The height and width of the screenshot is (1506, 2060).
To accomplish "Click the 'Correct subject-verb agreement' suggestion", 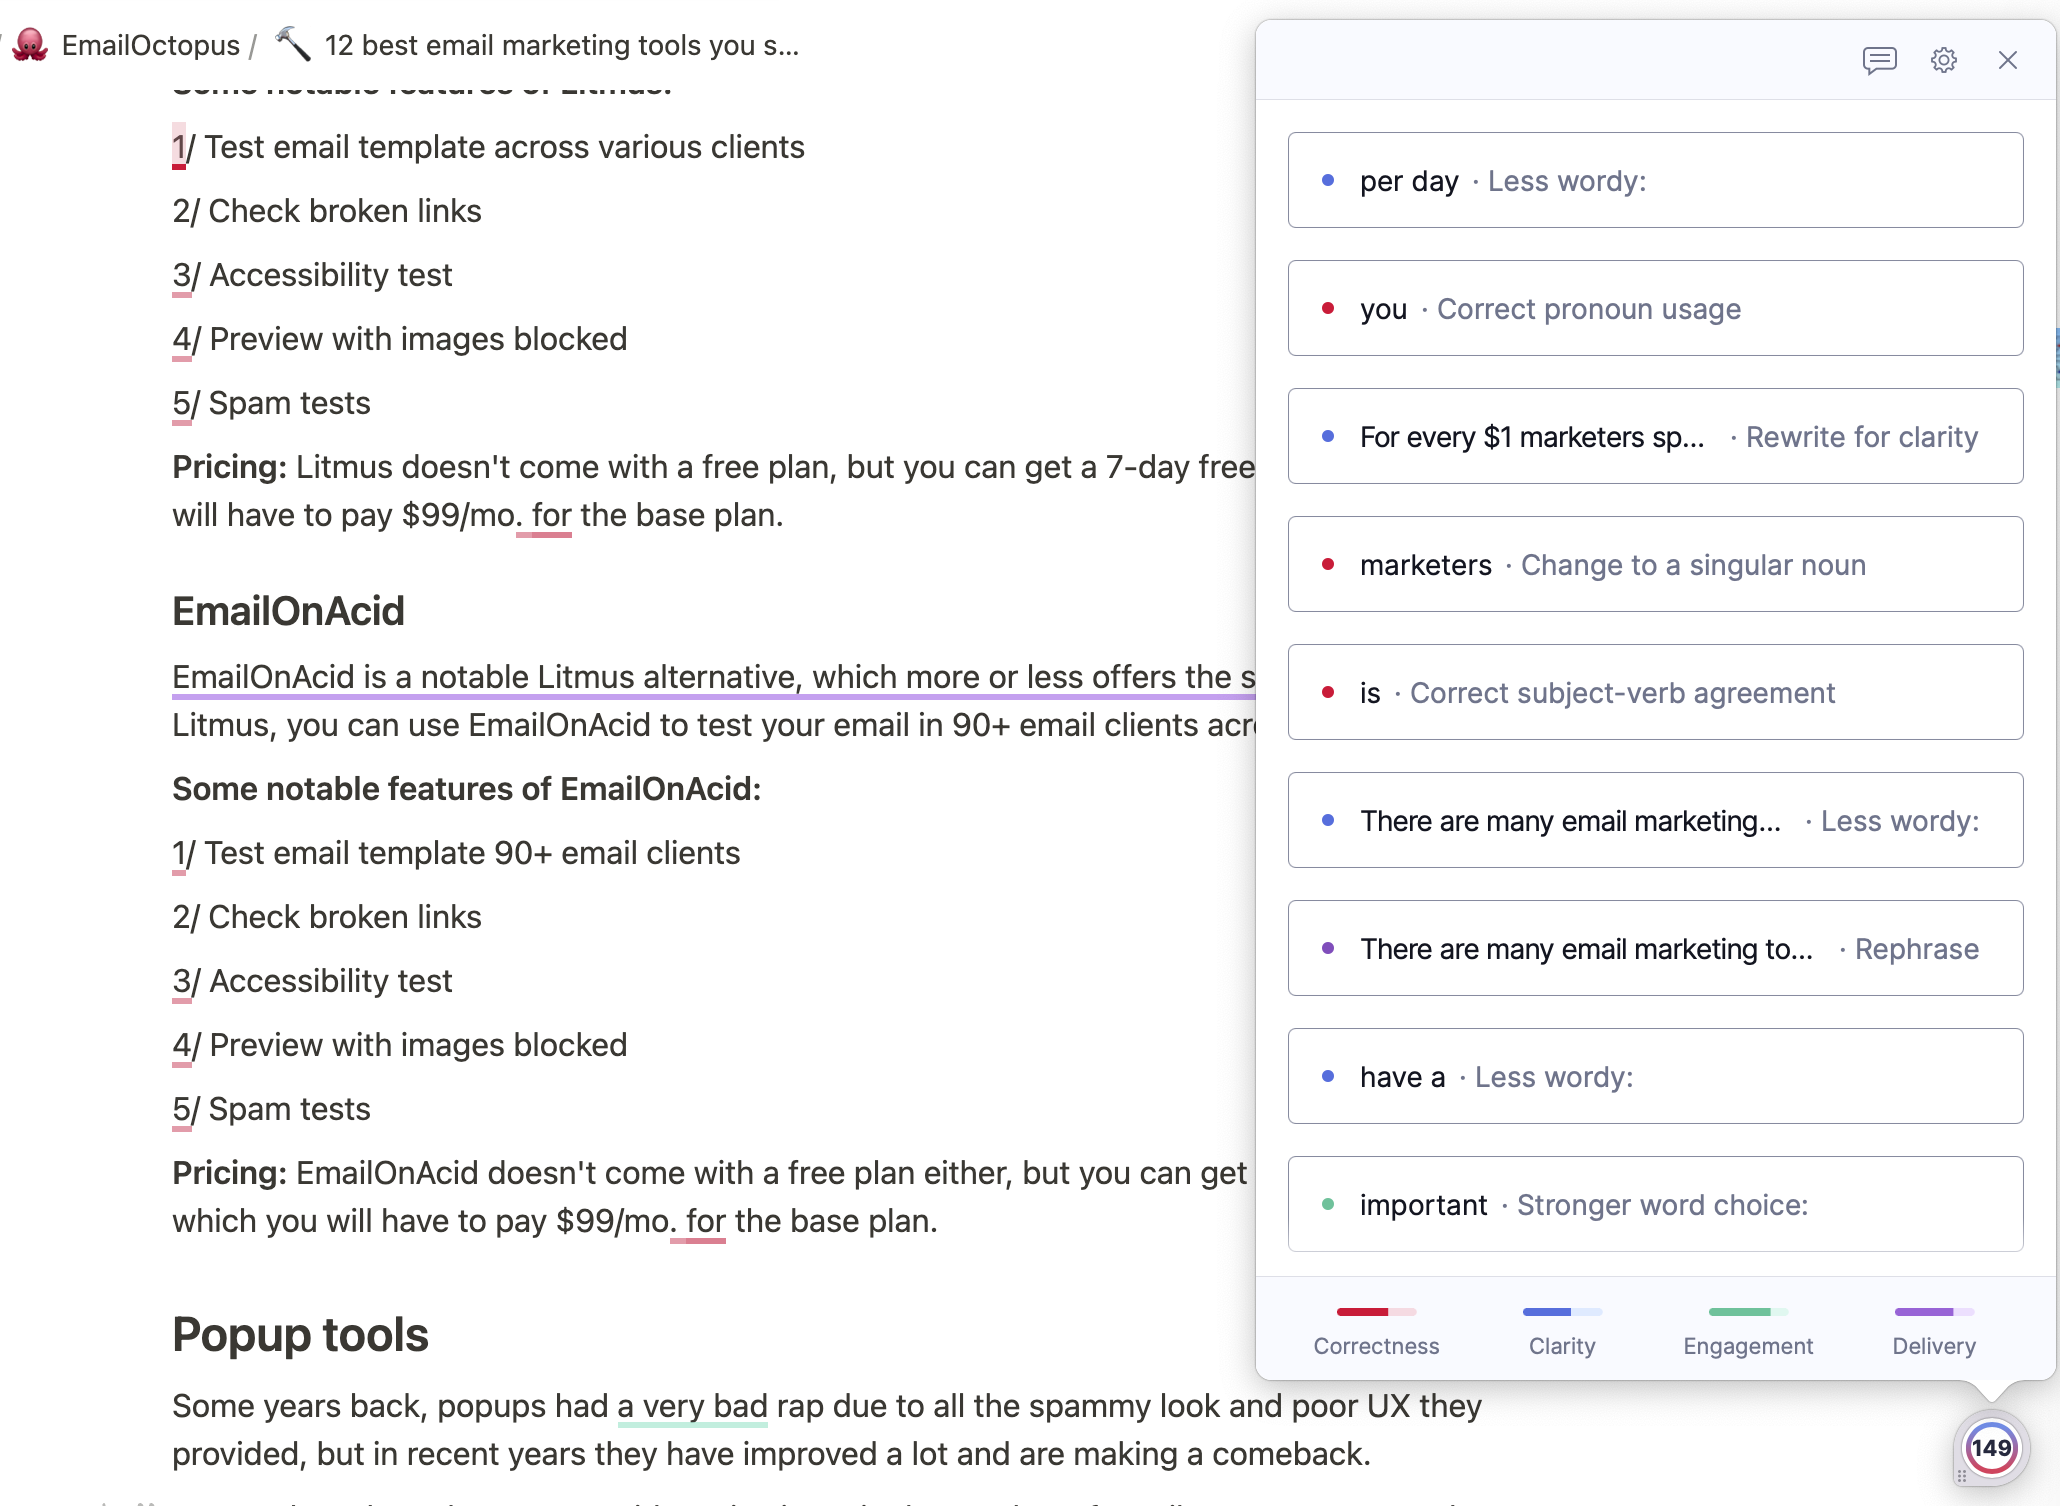I will 1655,692.
